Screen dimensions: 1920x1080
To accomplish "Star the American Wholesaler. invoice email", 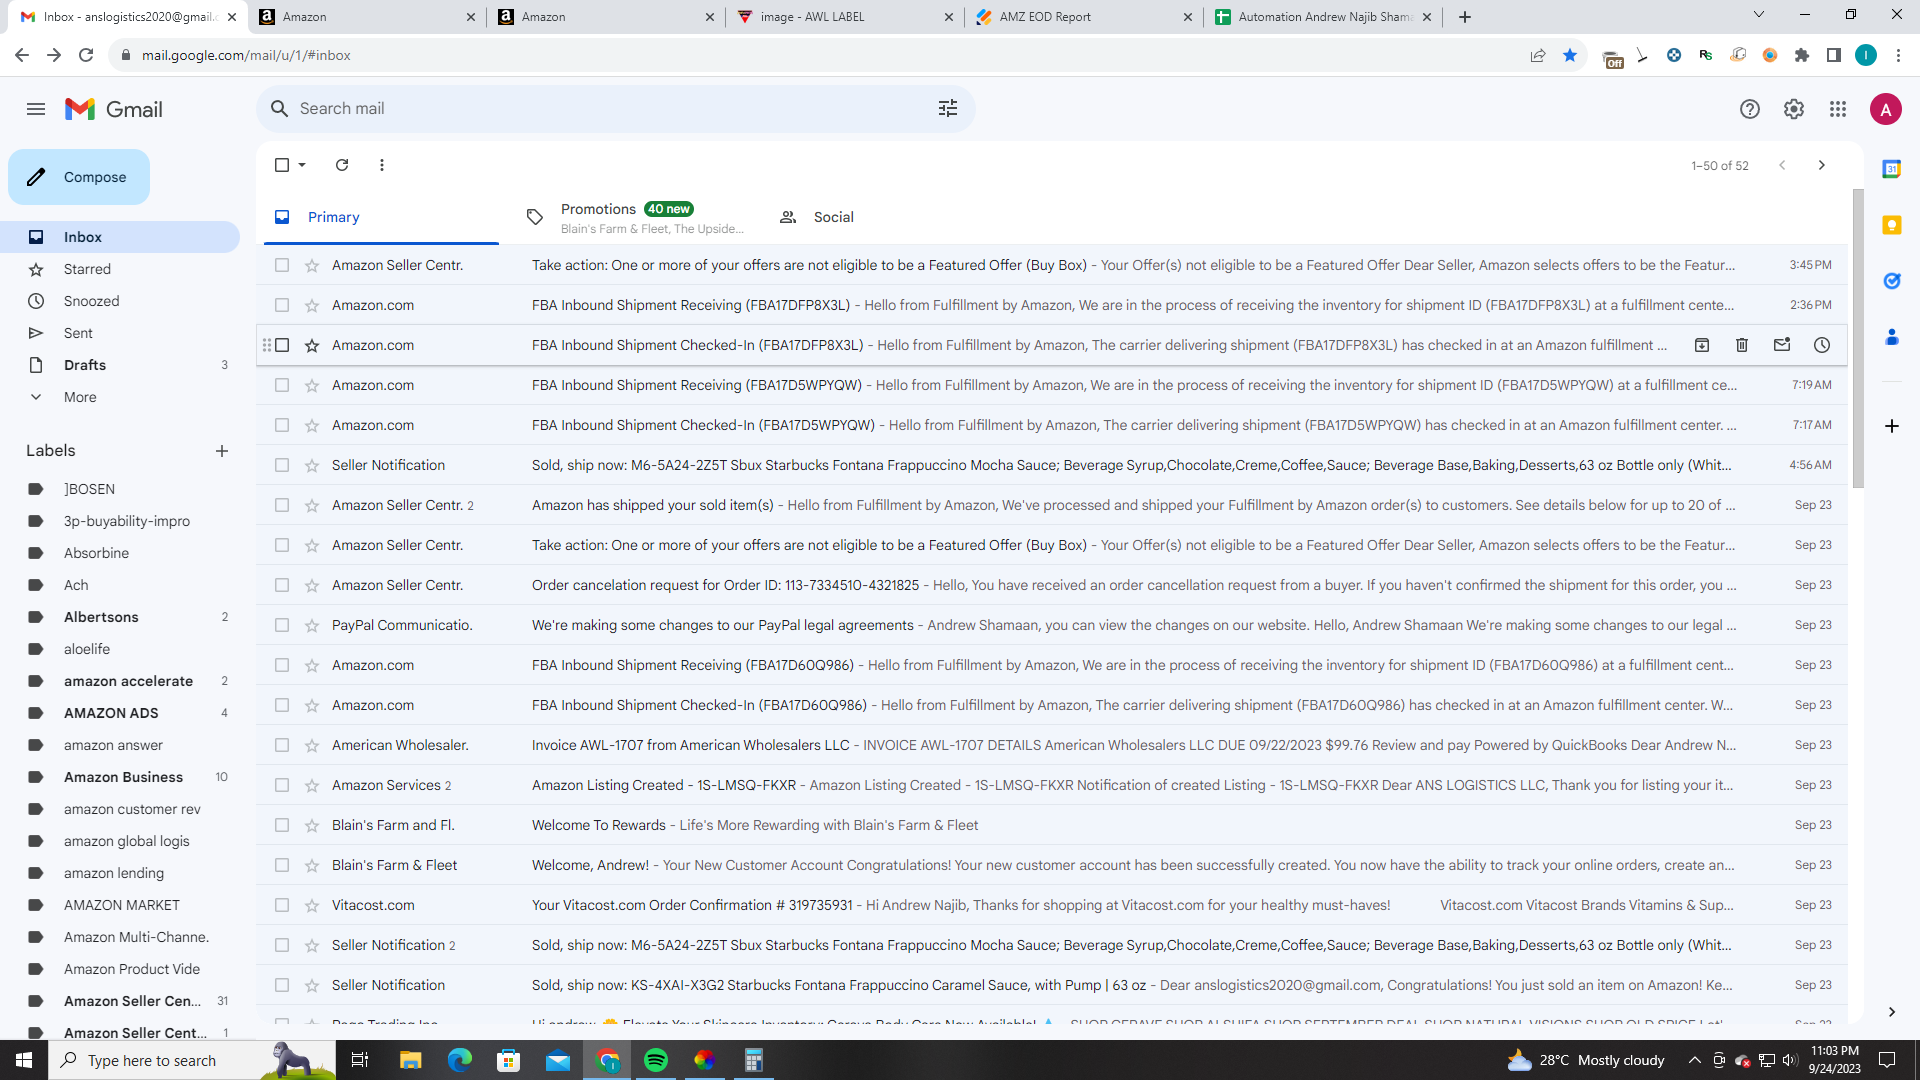I will coord(312,745).
